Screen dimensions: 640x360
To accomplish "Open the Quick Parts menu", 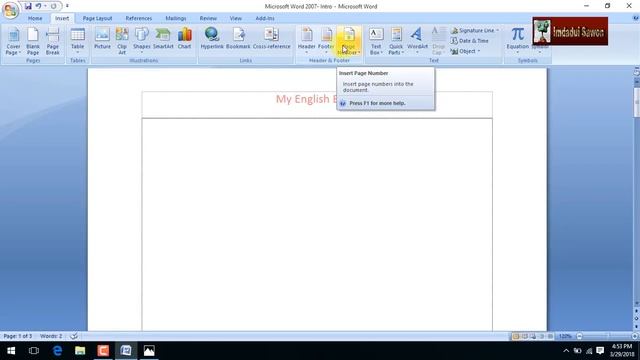I will click(x=396, y=41).
